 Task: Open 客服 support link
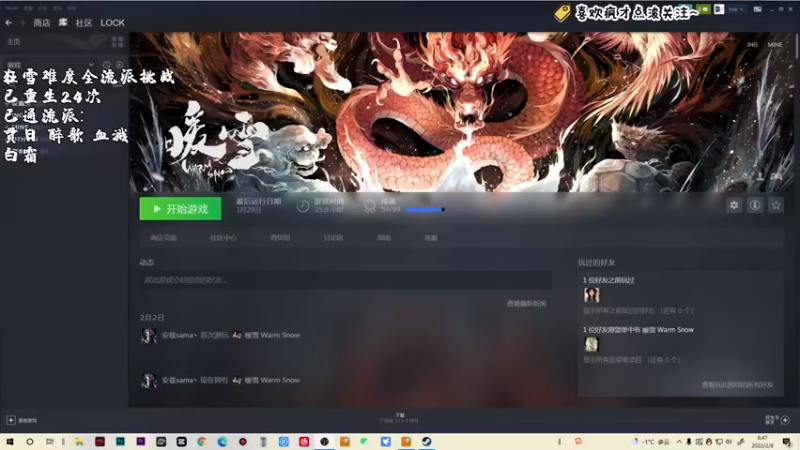pyautogui.click(x=431, y=238)
